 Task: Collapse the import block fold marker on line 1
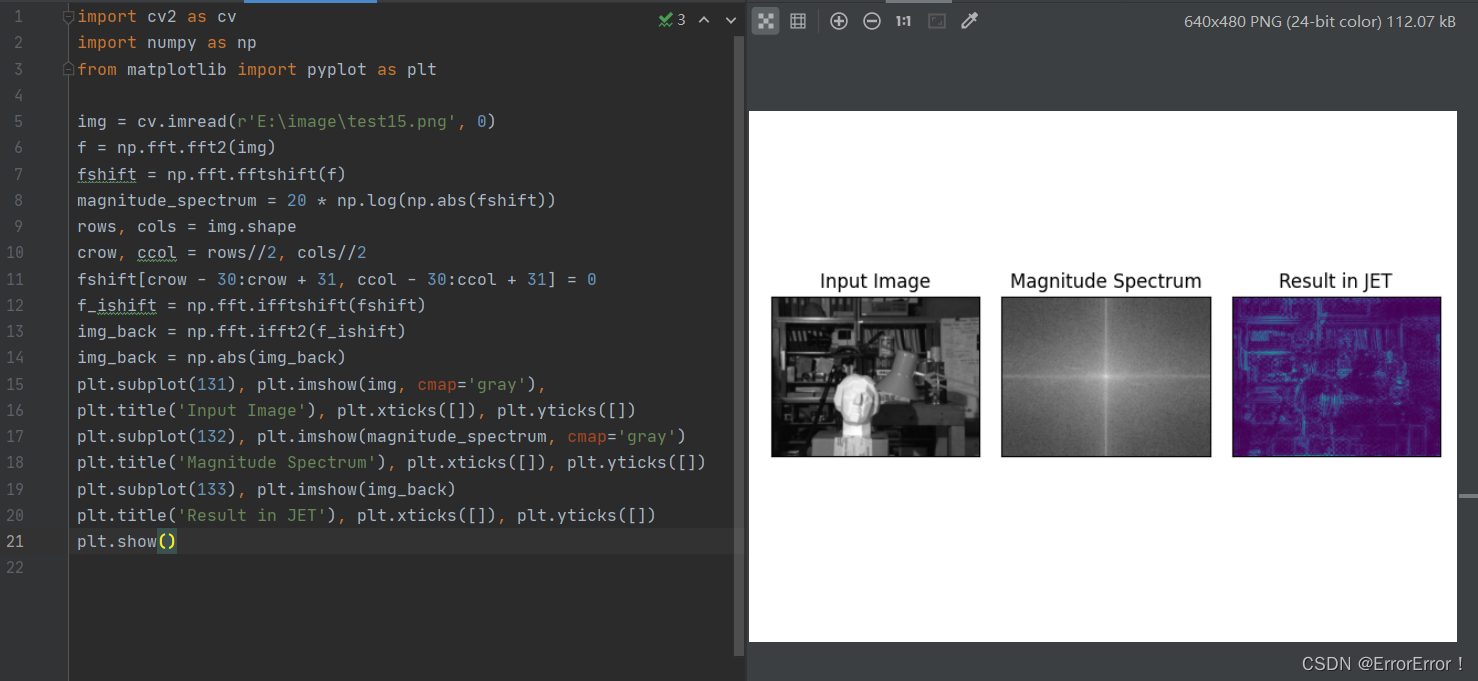68,17
